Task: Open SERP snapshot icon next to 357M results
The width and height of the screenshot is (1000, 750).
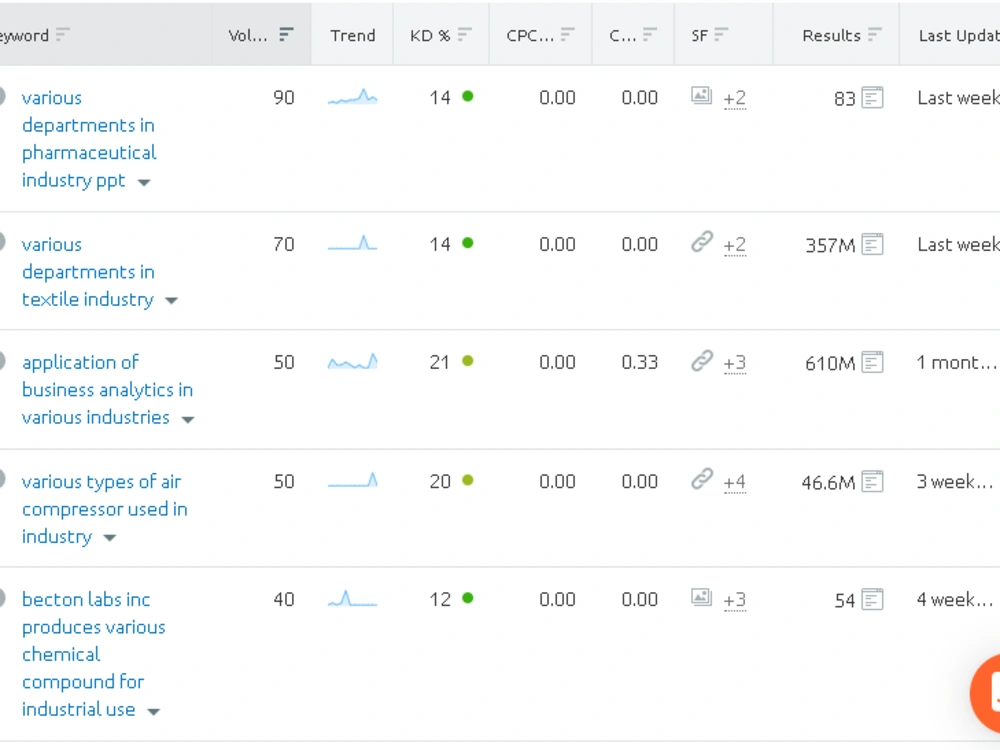Action: pos(872,244)
